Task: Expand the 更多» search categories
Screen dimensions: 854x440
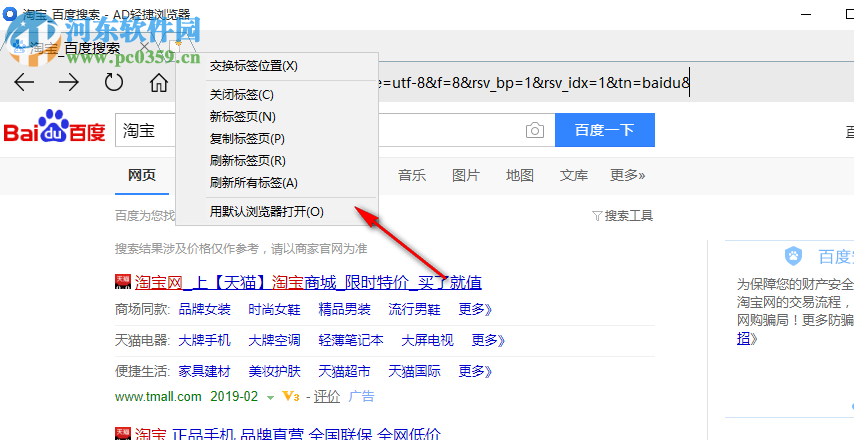Action: 627,175
